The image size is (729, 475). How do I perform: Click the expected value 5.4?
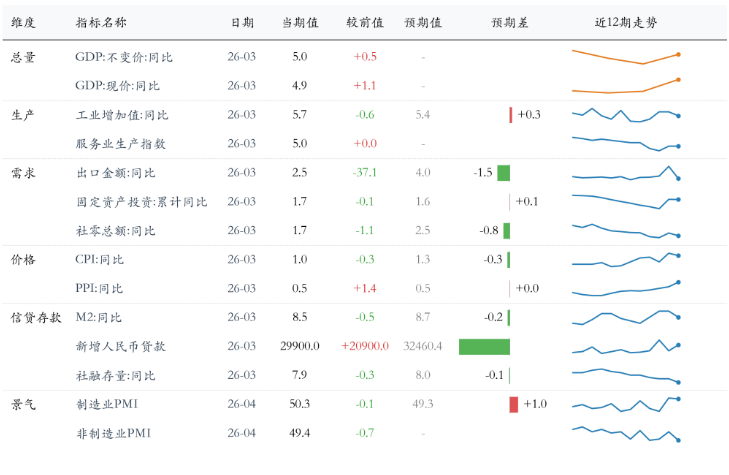[423, 115]
